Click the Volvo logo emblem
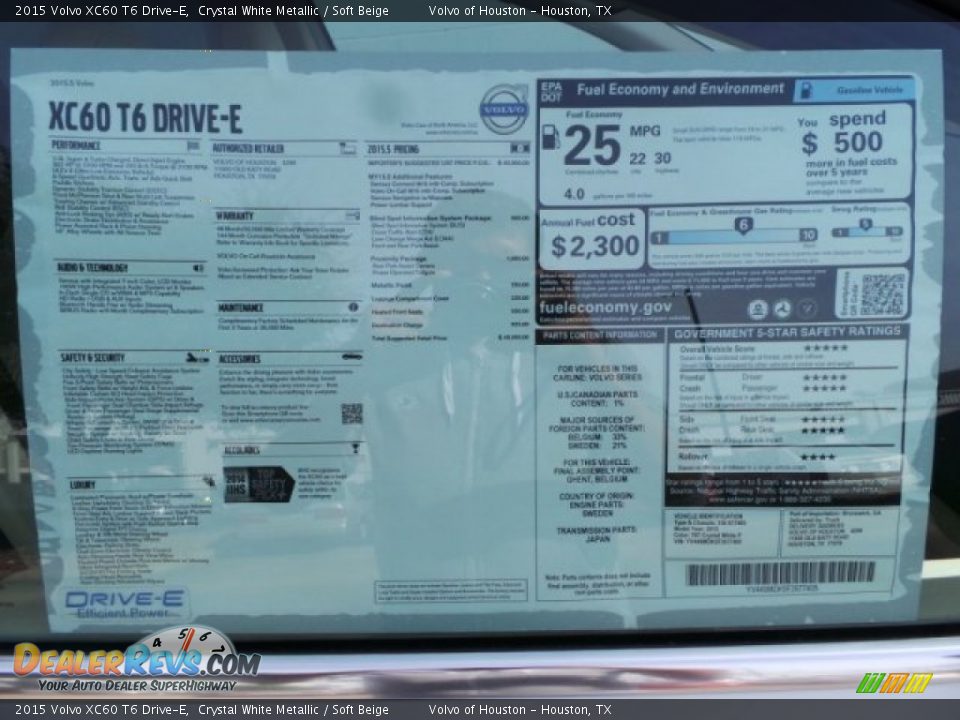This screenshot has width=960, height=720. (503, 108)
